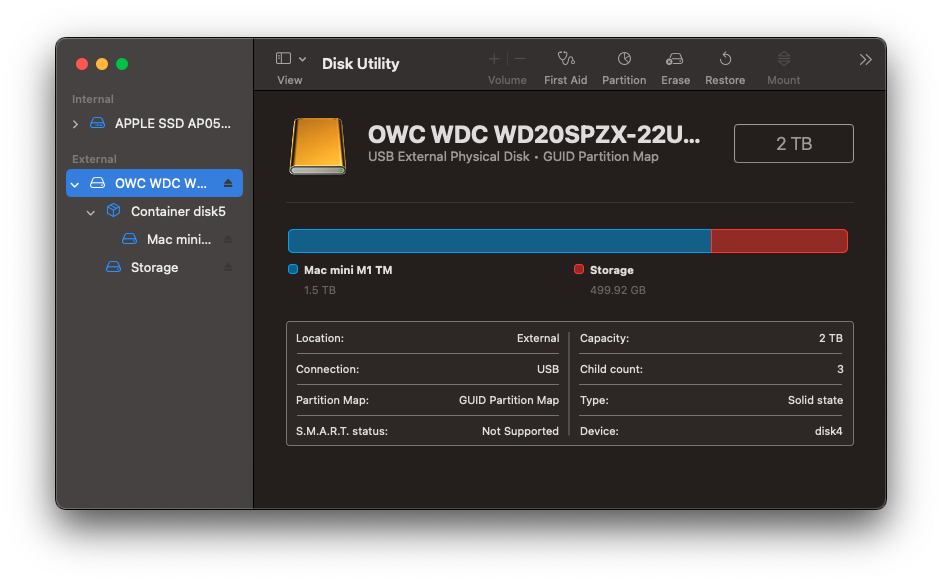
Task: Click the Erase disk icon
Action: click(x=675, y=59)
